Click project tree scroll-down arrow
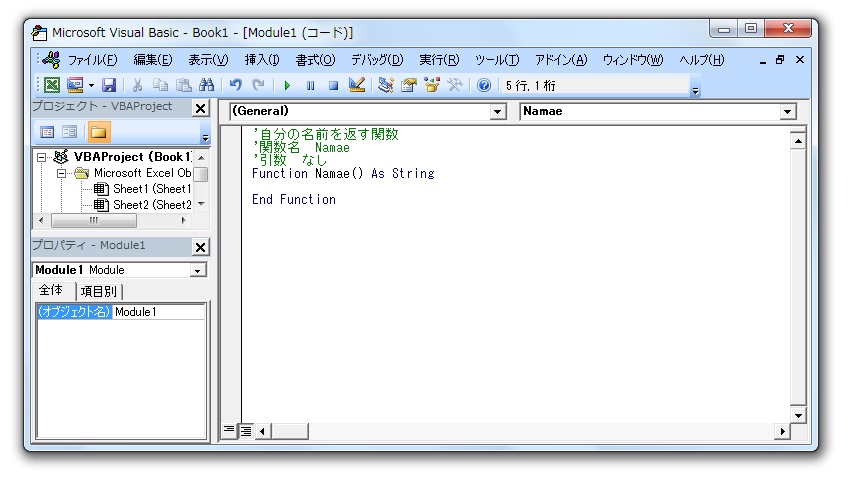 point(201,204)
